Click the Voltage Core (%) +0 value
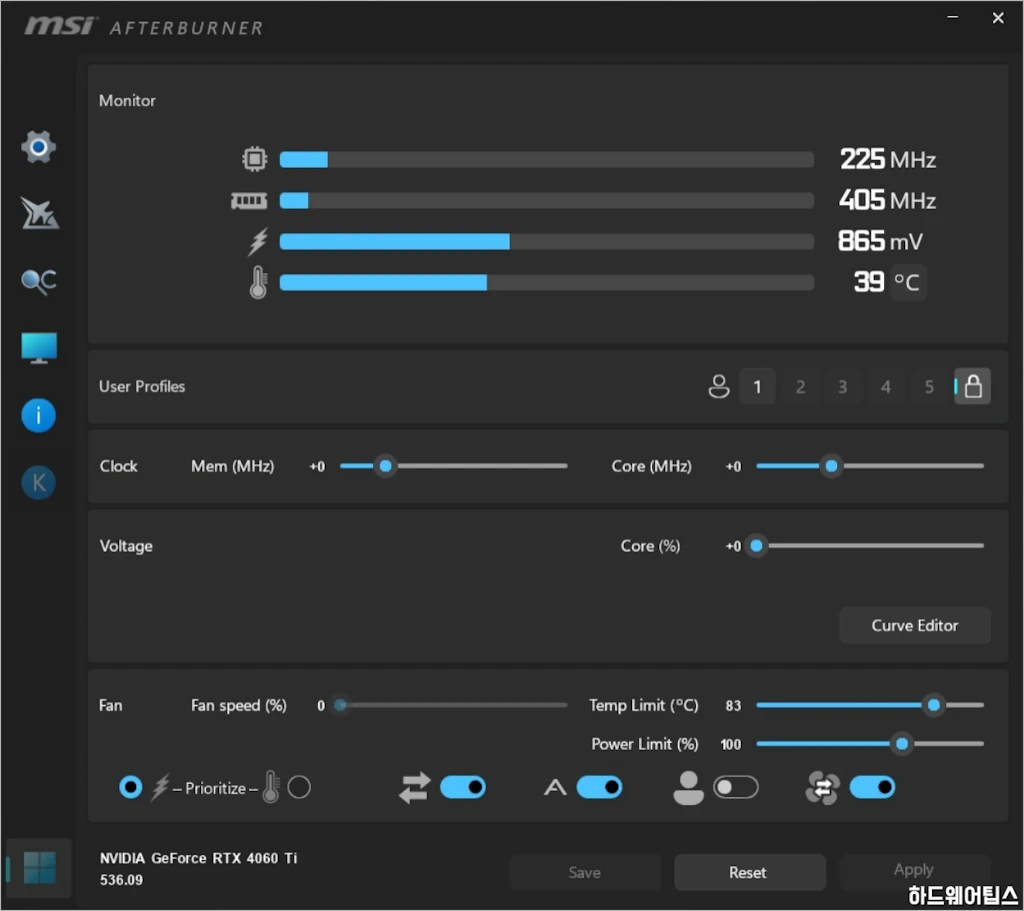Image resolution: width=1024 pixels, height=911 pixels. [733, 546]
